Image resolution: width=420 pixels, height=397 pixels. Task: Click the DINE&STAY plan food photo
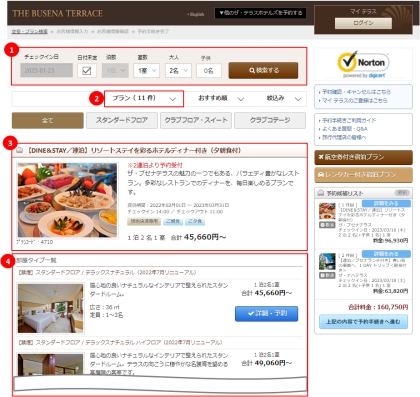click(67, 200)
